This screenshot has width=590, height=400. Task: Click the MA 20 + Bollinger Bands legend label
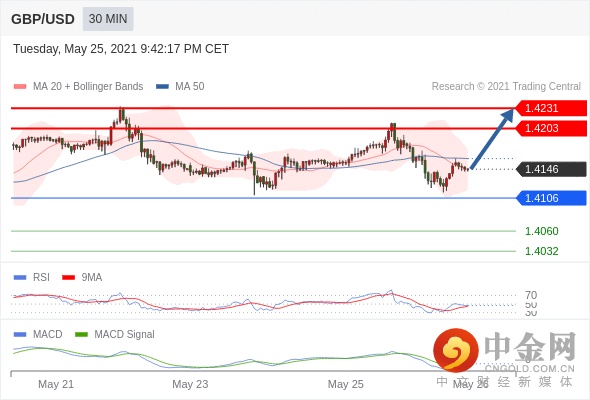[x=88, y=87]
